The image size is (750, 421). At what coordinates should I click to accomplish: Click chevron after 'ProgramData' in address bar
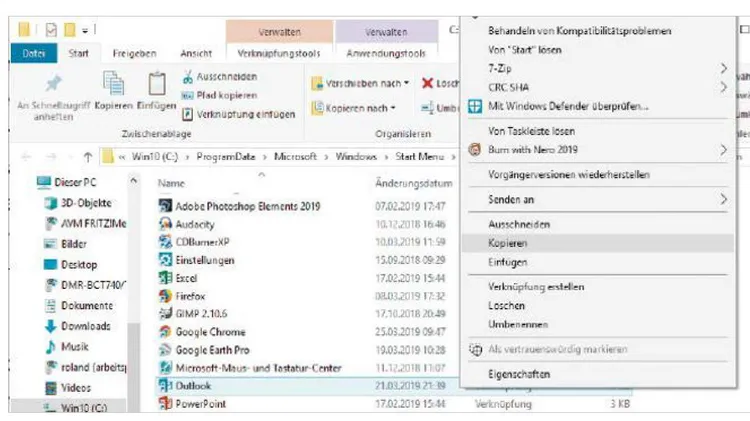point(265,157)
